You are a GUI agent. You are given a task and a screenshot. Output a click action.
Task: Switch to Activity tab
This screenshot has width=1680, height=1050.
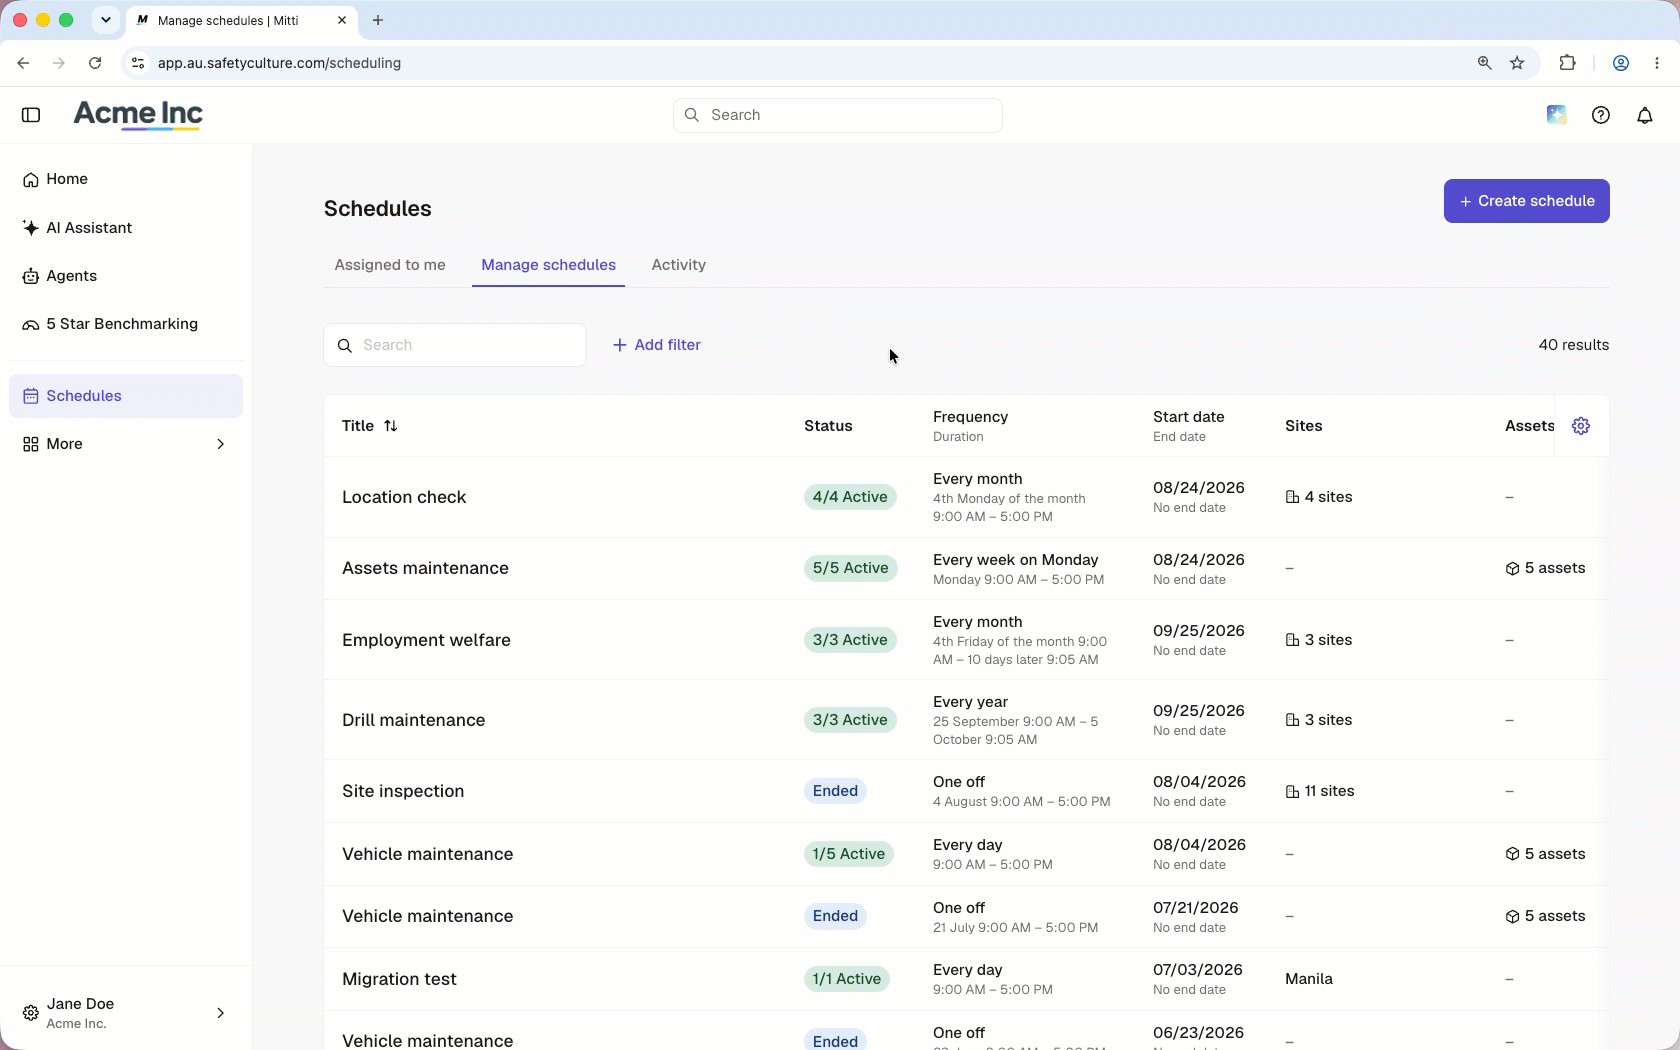pyautogui.click(x=679, y=265)
